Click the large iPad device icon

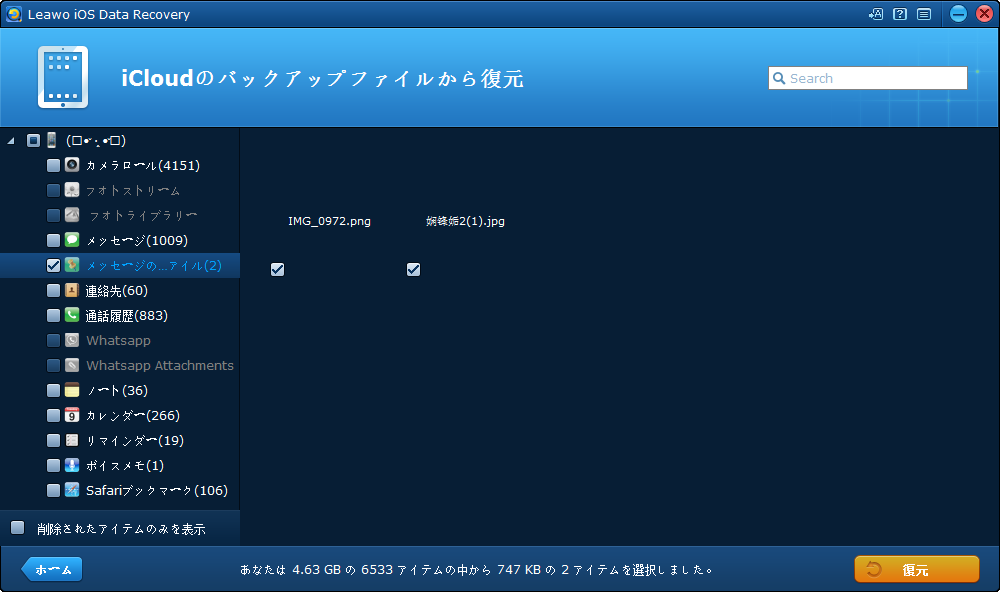click(62, 77)
